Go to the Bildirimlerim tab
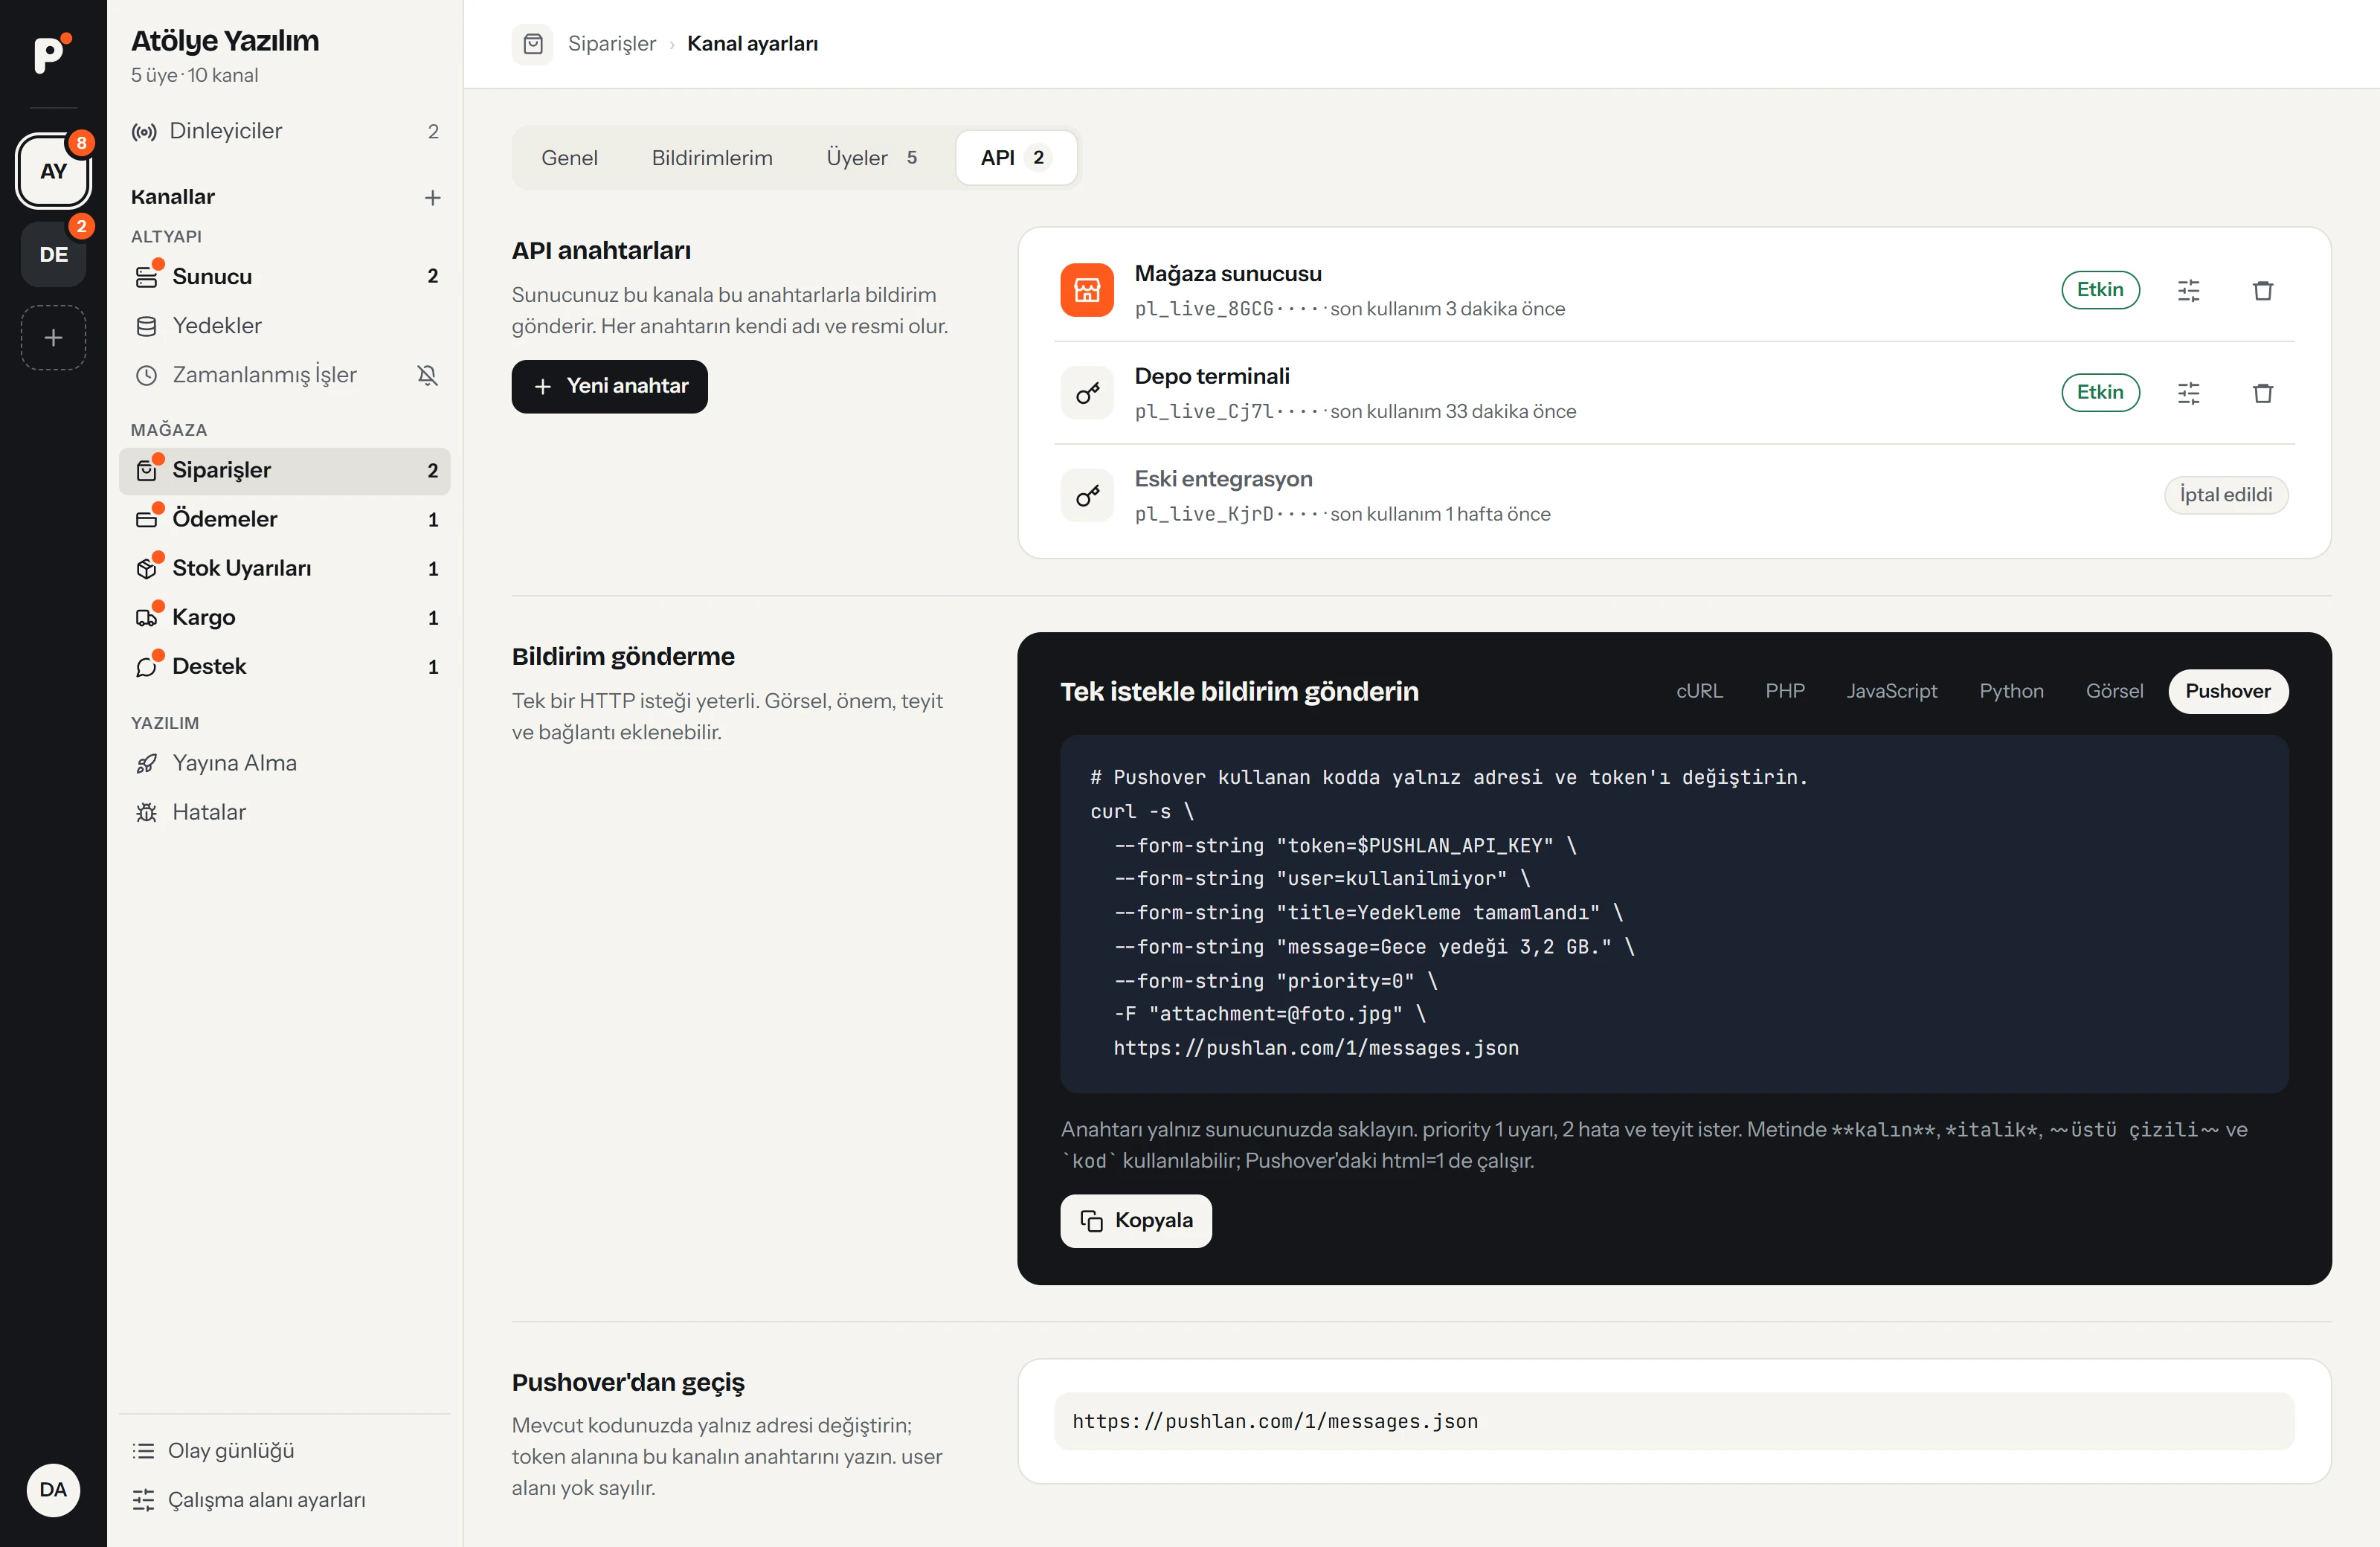 coord(712,158)
